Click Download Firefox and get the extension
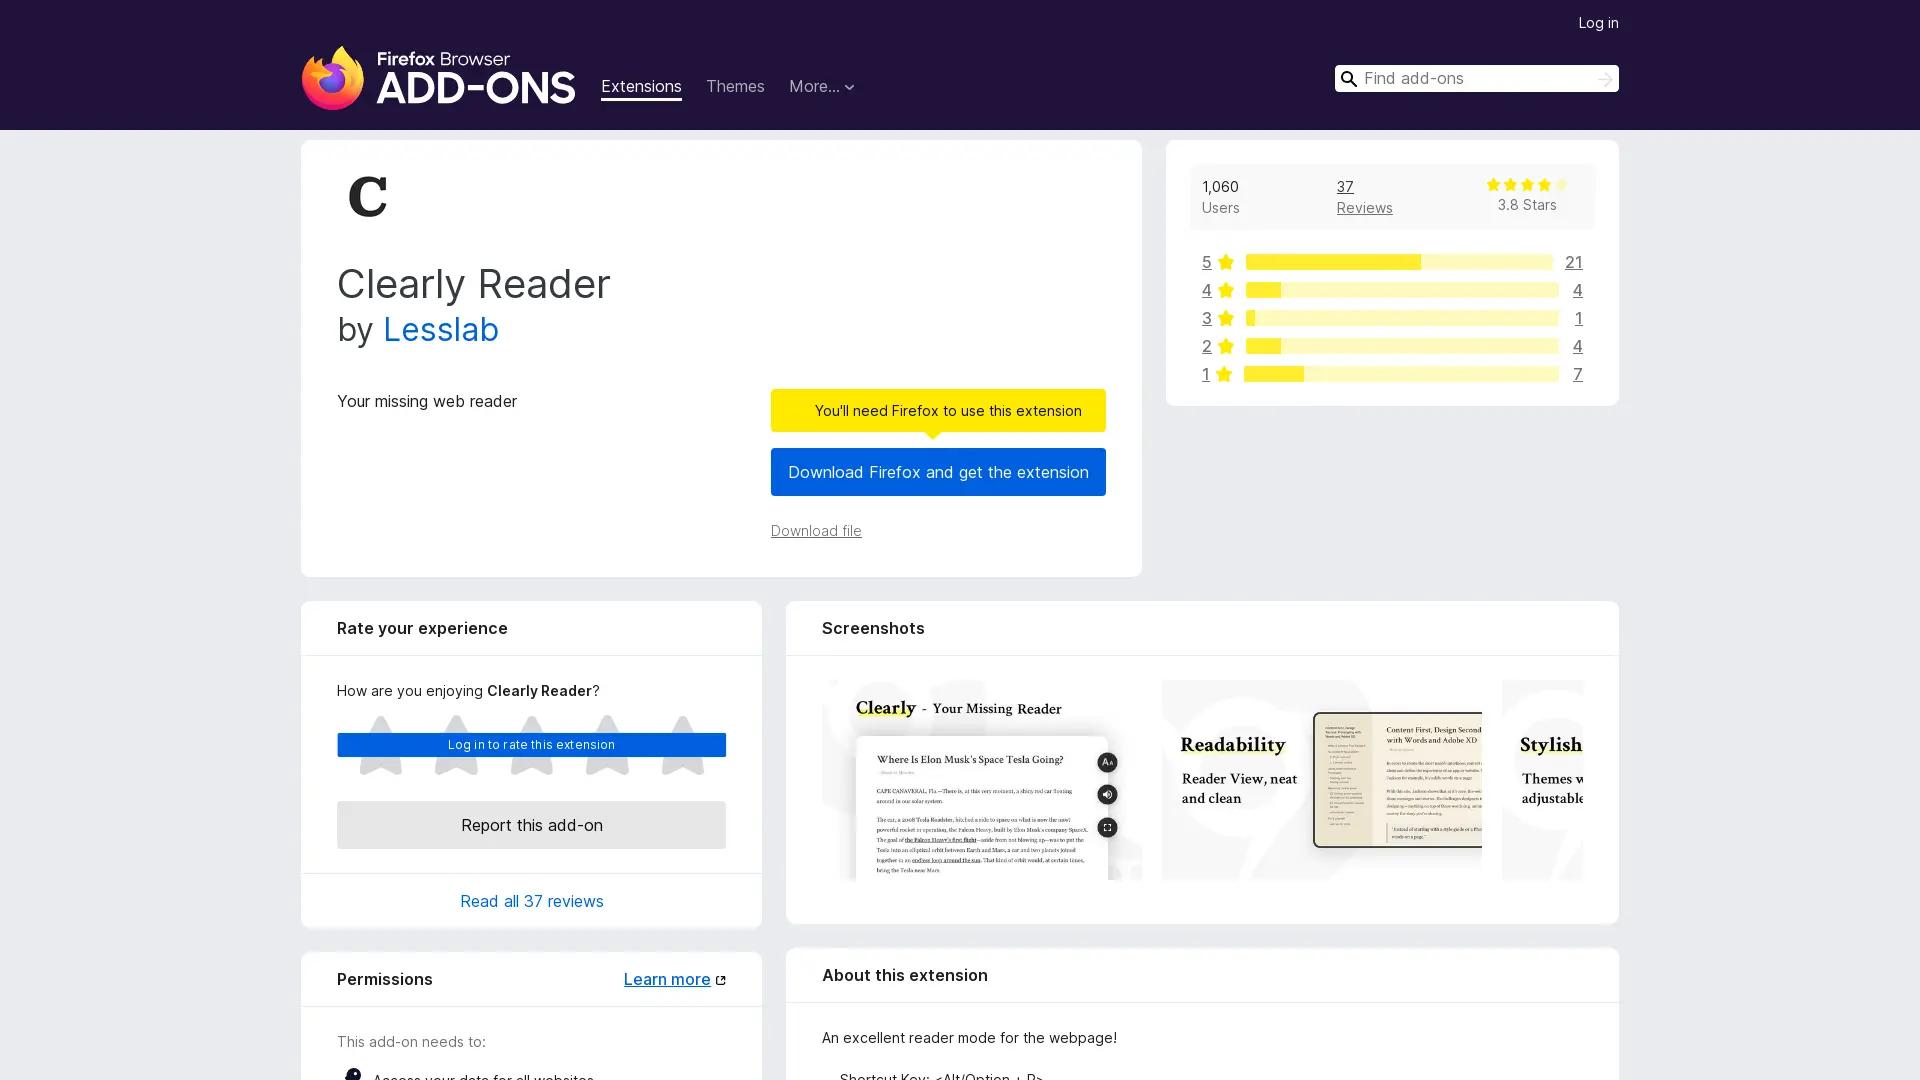This screenshot has height=1080, width=1920. [x=937, y=472]
